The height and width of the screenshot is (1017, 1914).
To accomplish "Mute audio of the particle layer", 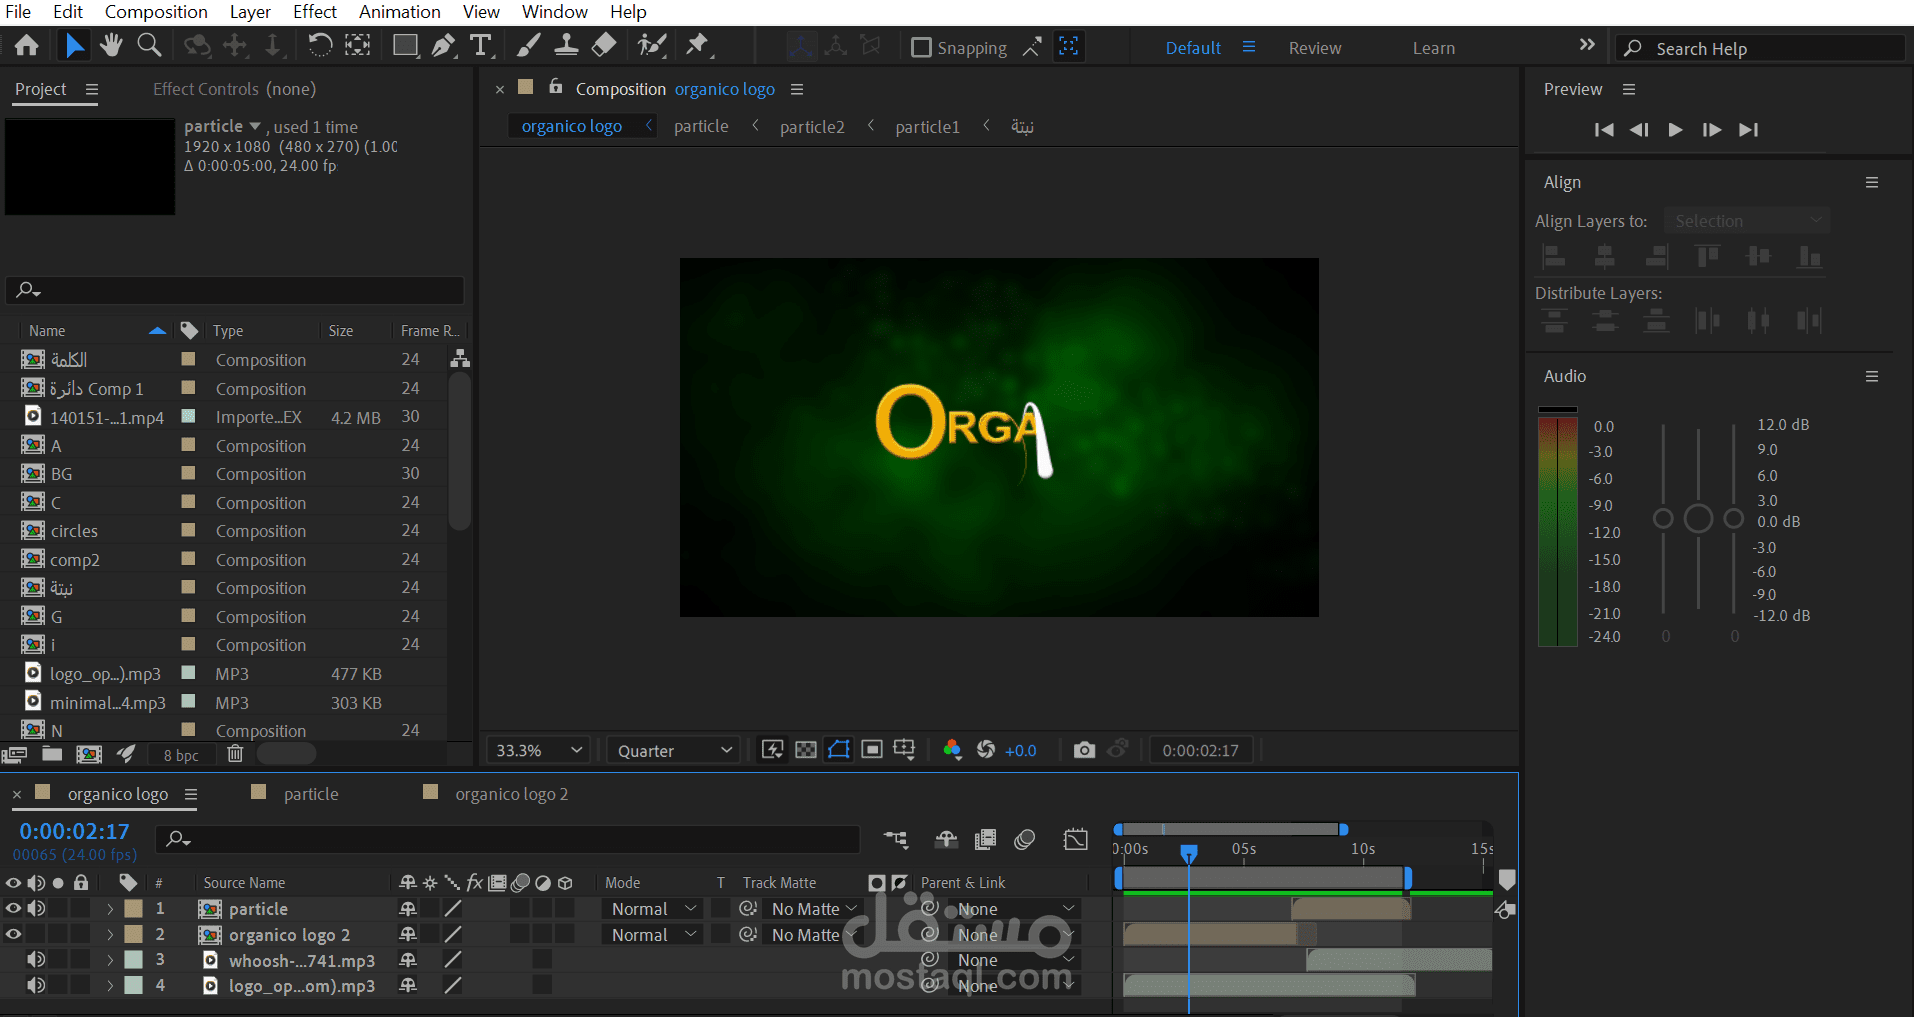I will (x=36, y=909).
